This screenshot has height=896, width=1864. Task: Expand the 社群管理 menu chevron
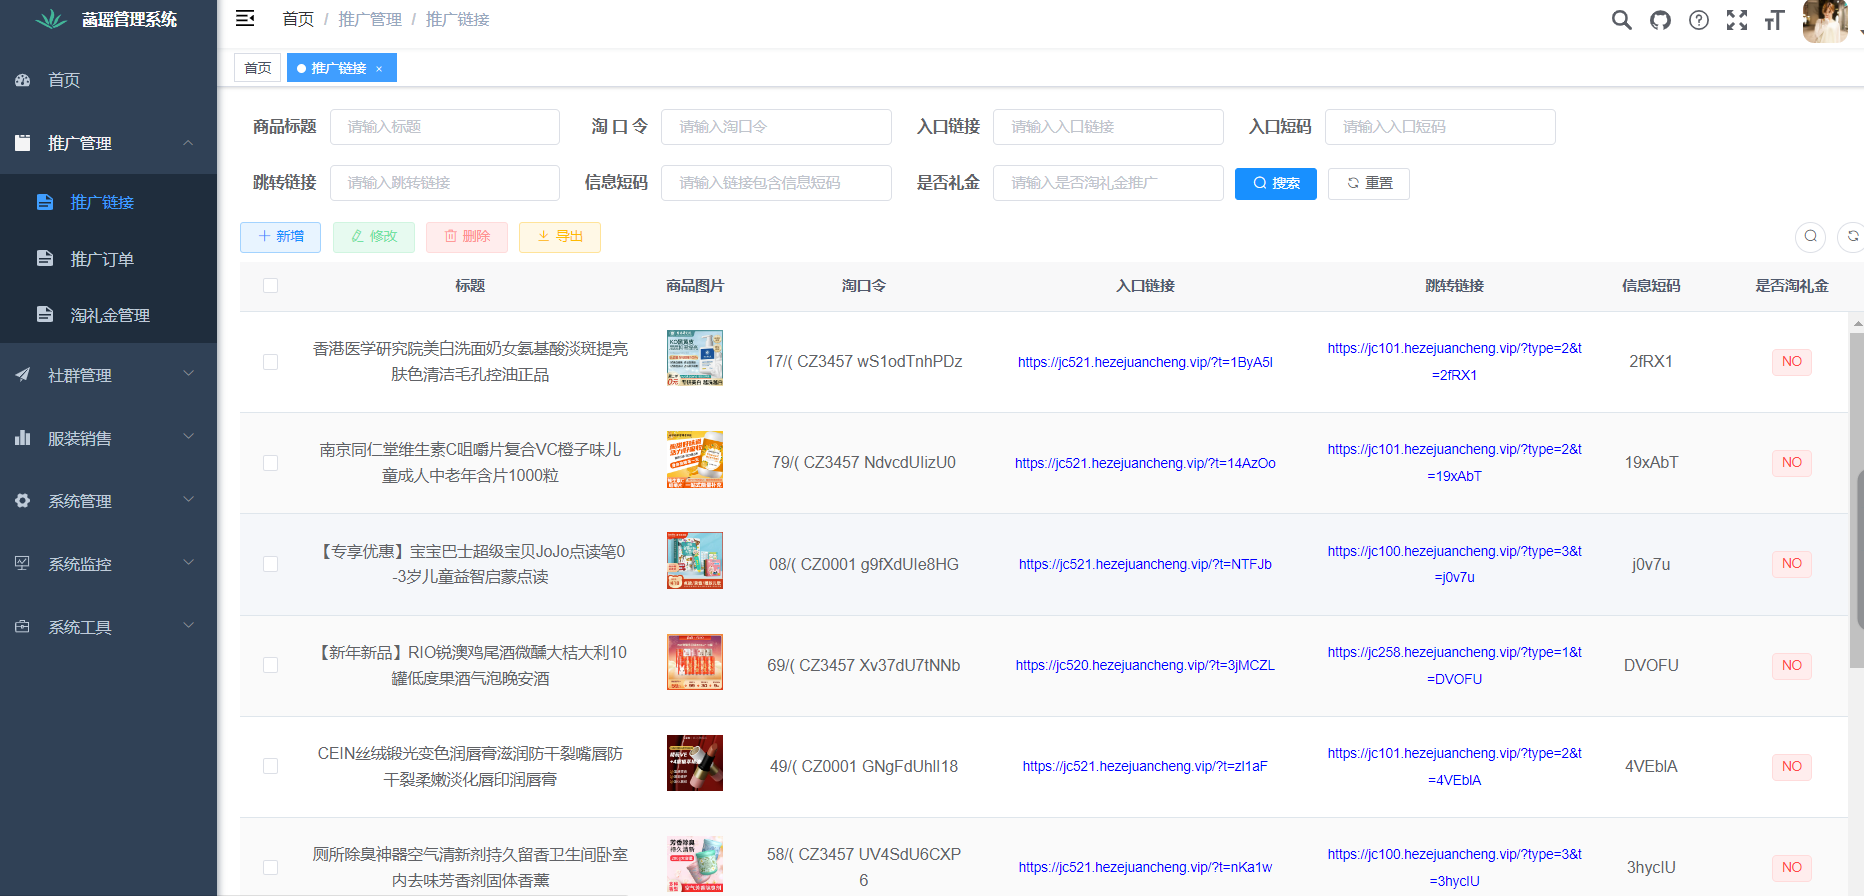tap(188, 374)
